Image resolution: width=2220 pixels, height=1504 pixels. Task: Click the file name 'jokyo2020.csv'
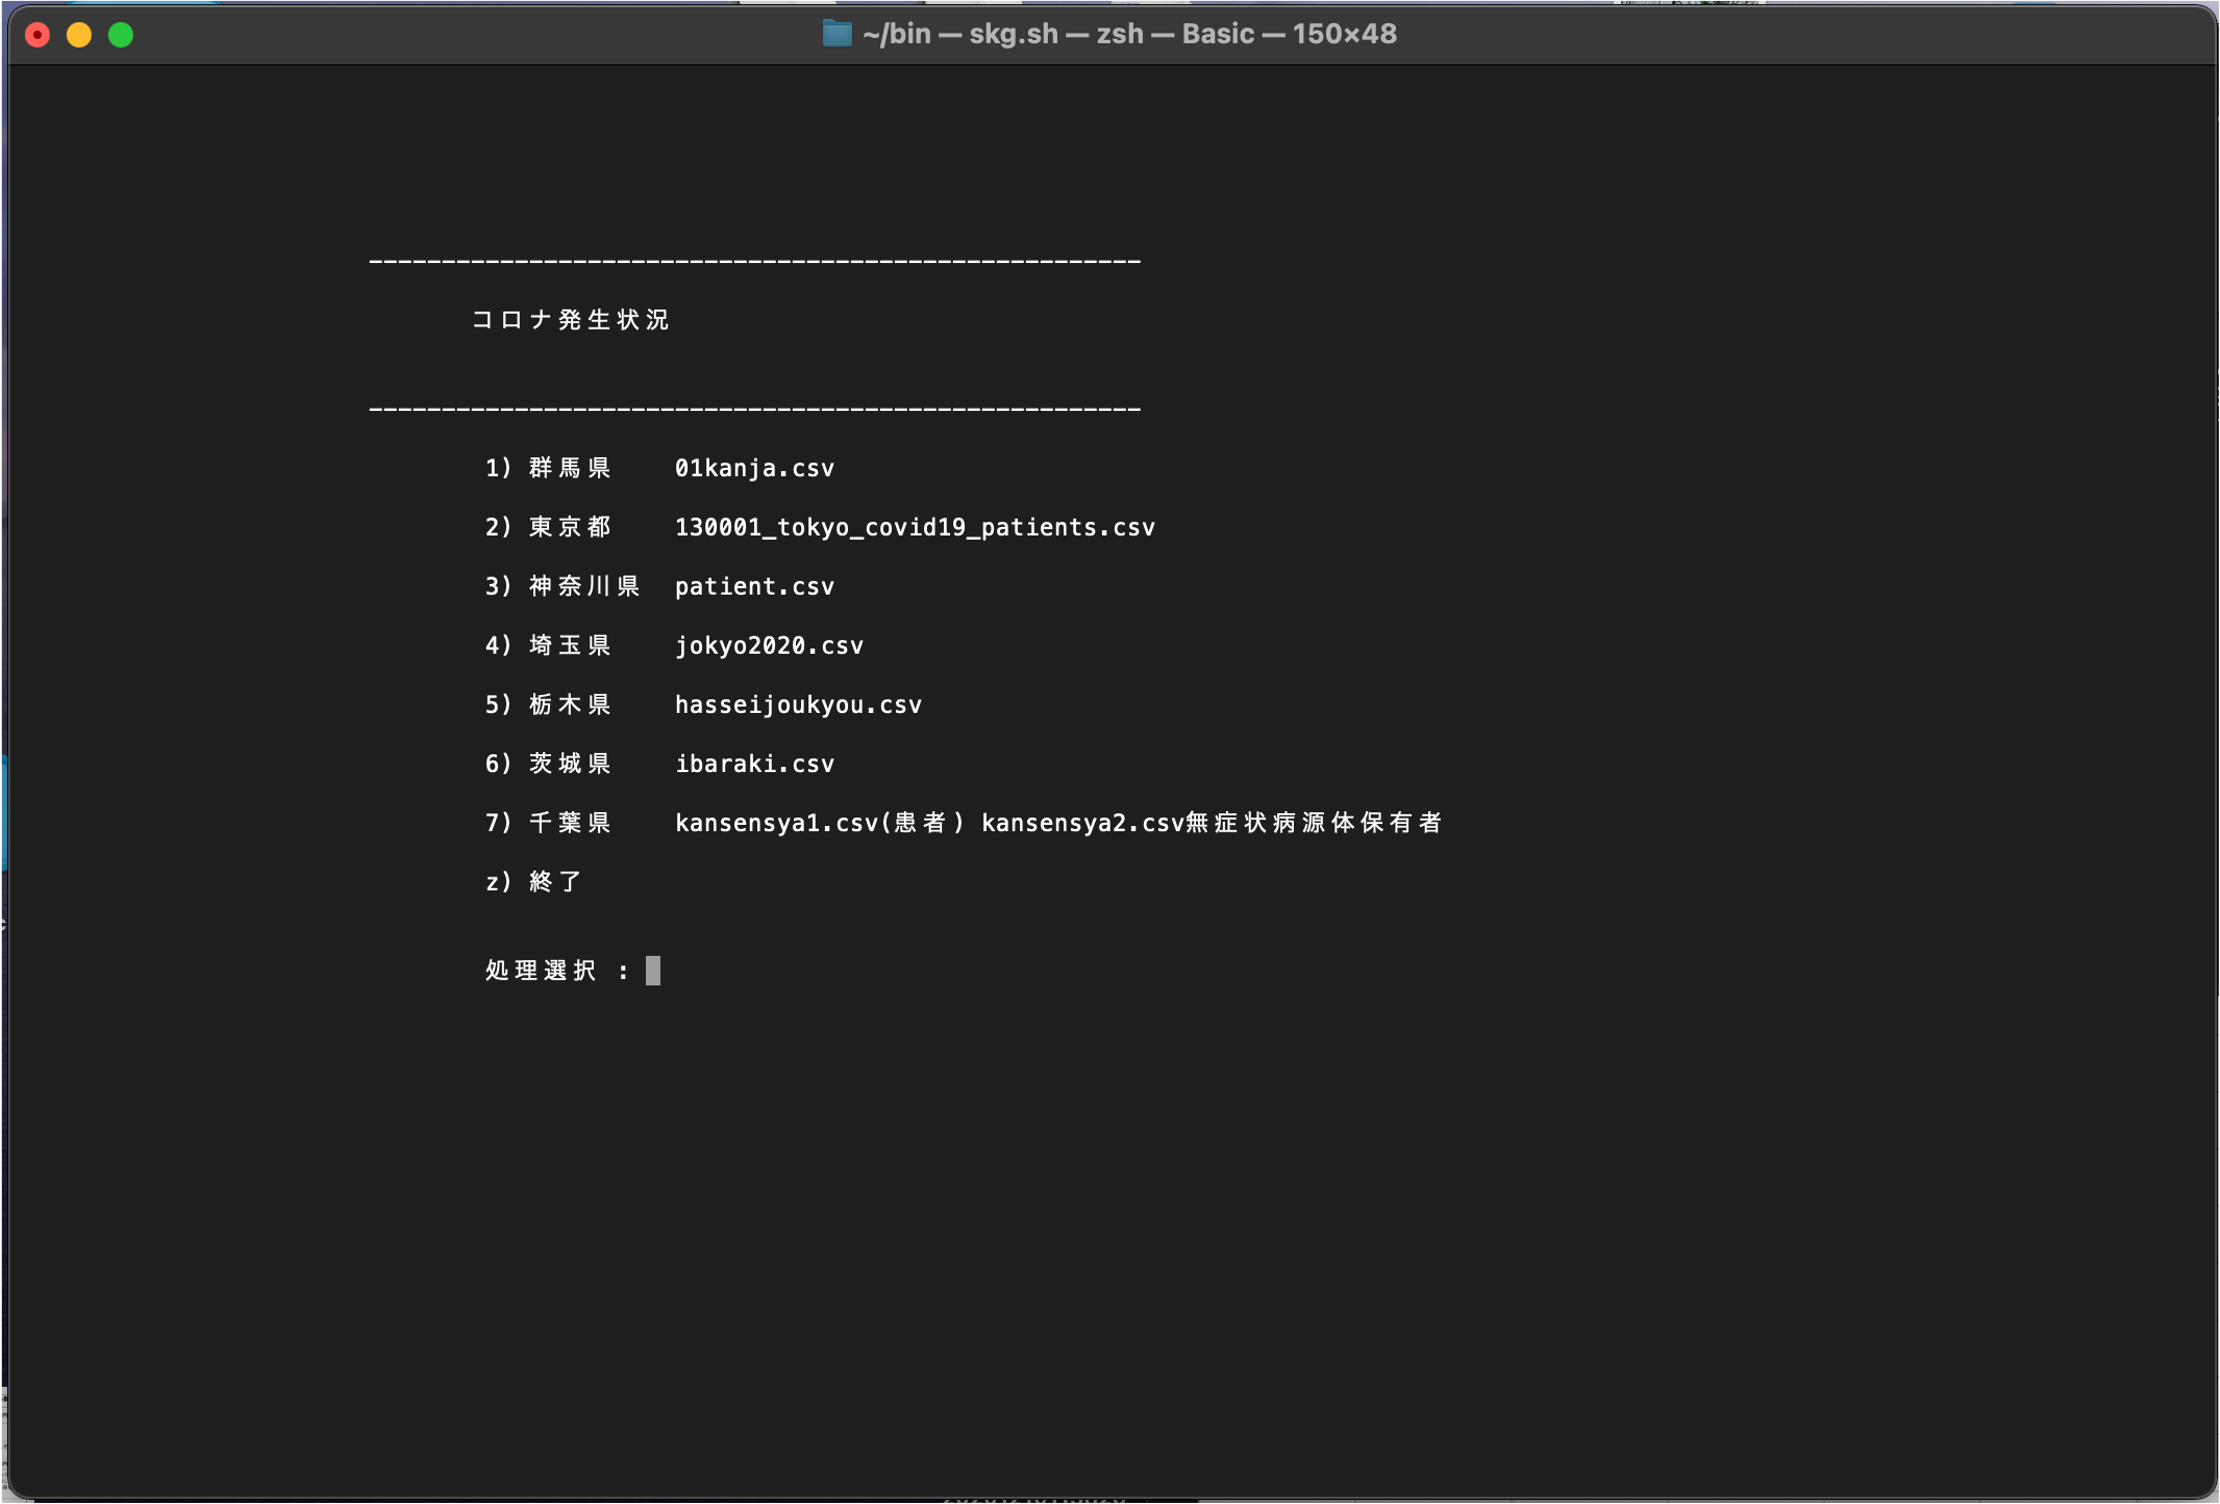coord(769,645)
